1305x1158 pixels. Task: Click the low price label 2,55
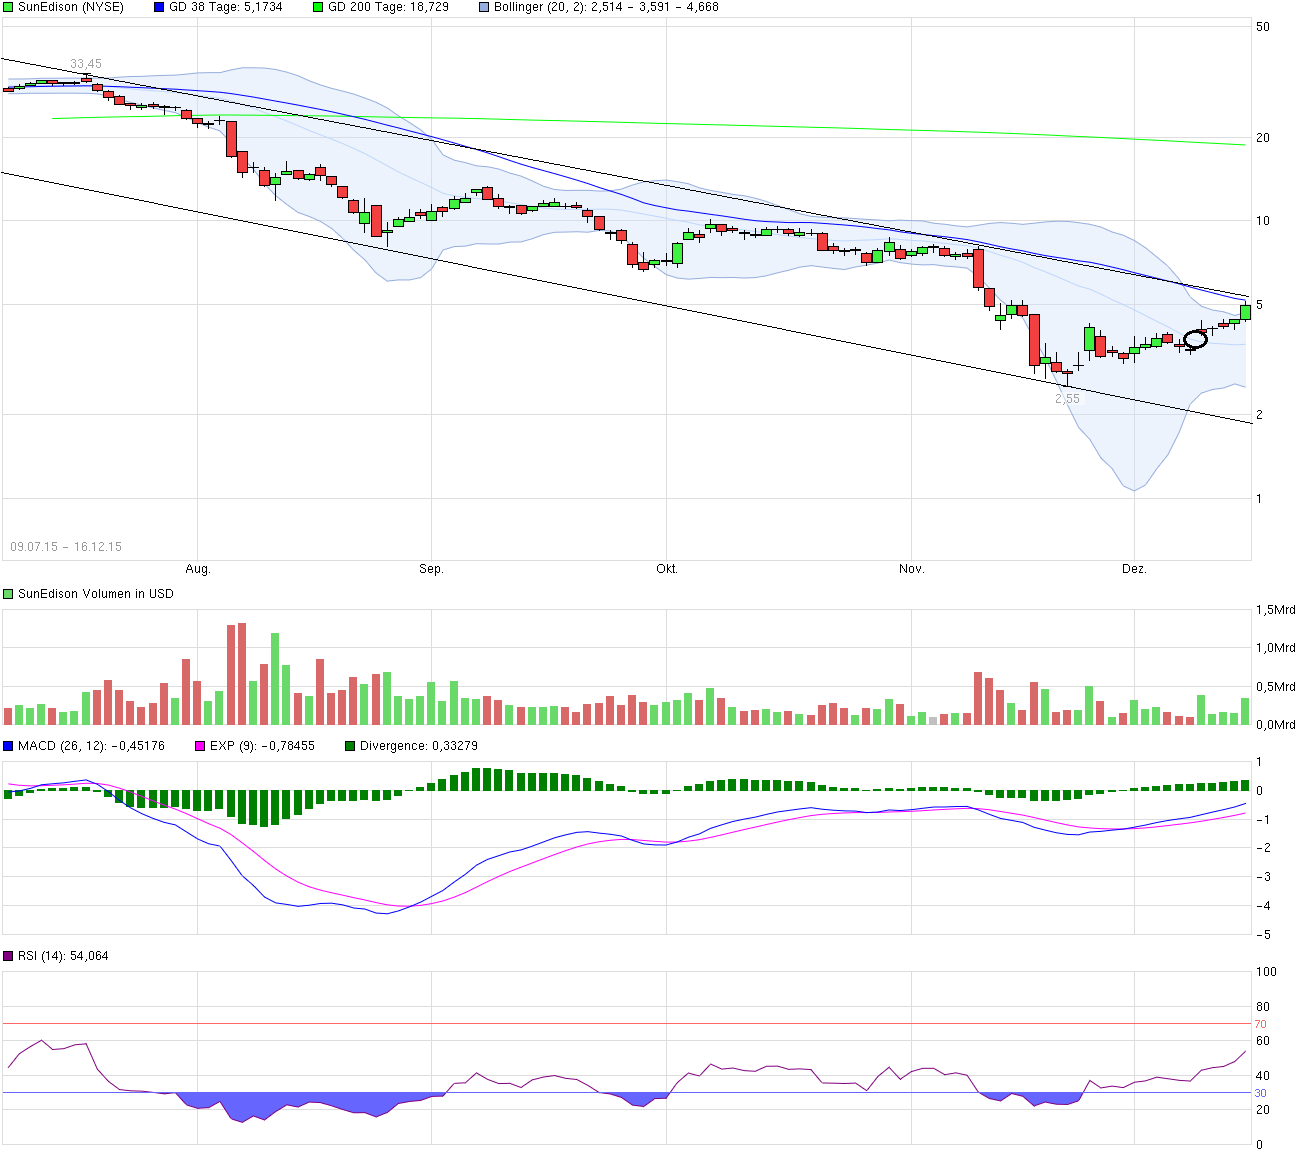pyautogui.click(x=1068, y=397)
